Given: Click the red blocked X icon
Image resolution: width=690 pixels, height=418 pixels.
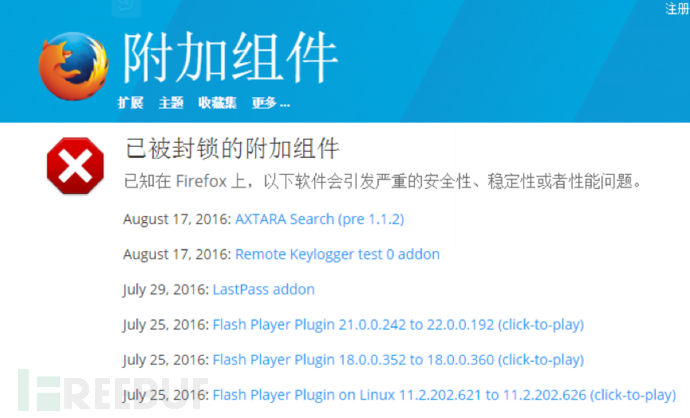Looking at the screenshot, I should tap(75, 165).
